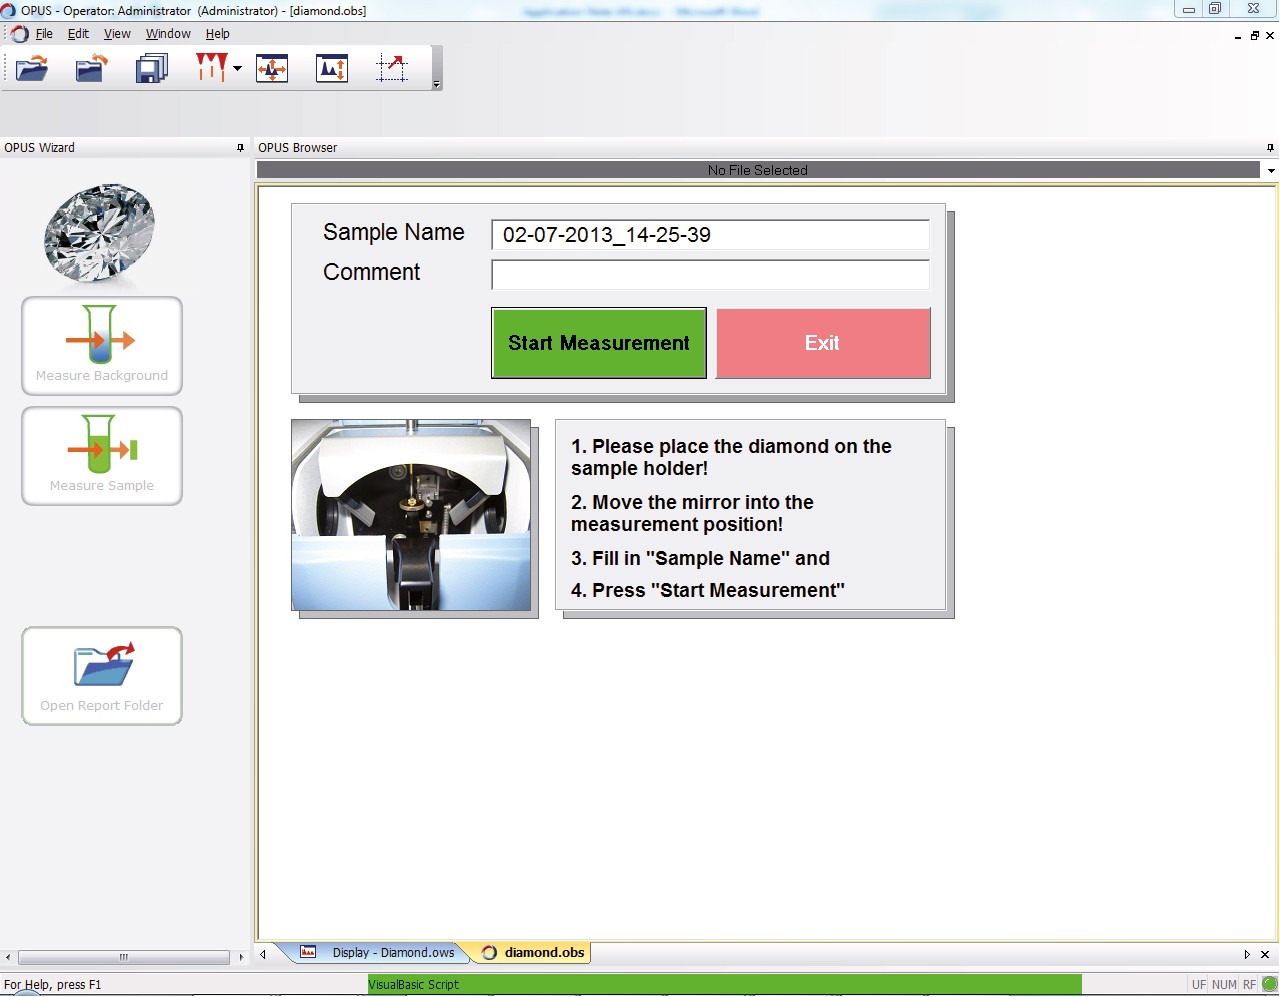Expand the Peak Picking dropdown arrow
The height and width of the screenshot is (997, 1280).
click(237, 68)
